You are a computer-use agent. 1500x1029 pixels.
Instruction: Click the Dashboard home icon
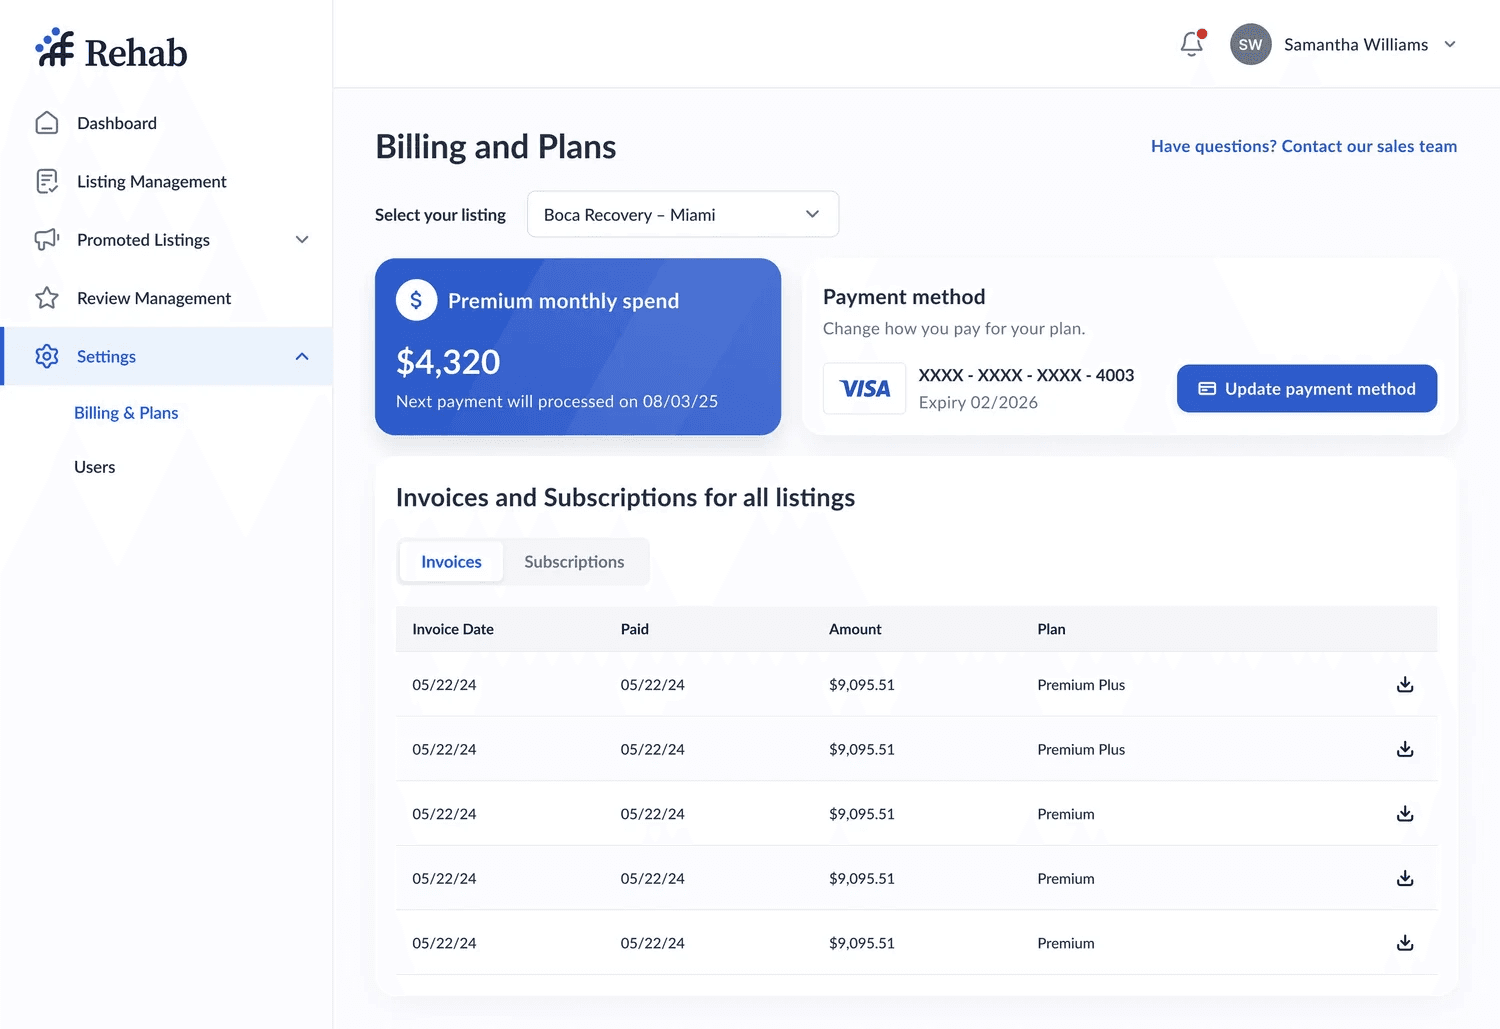[x=47, y=123]
